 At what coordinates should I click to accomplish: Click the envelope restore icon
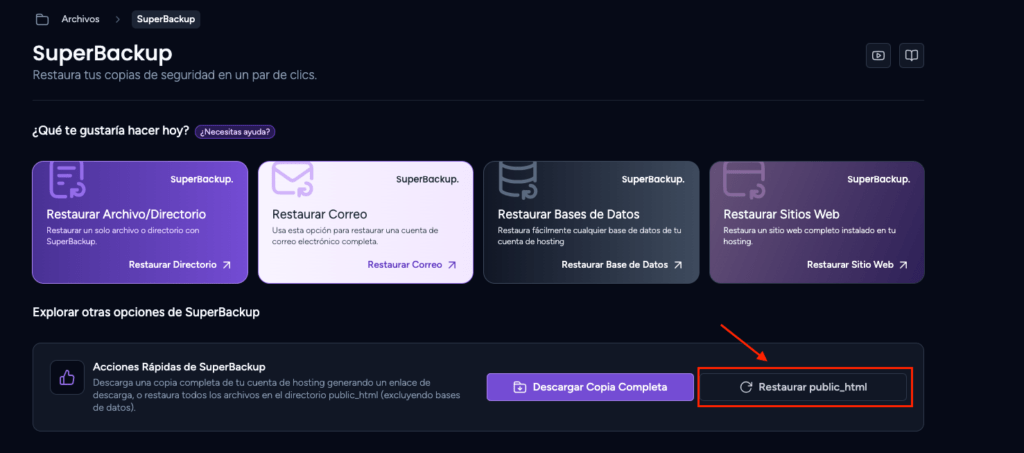(x=293, y=179)
